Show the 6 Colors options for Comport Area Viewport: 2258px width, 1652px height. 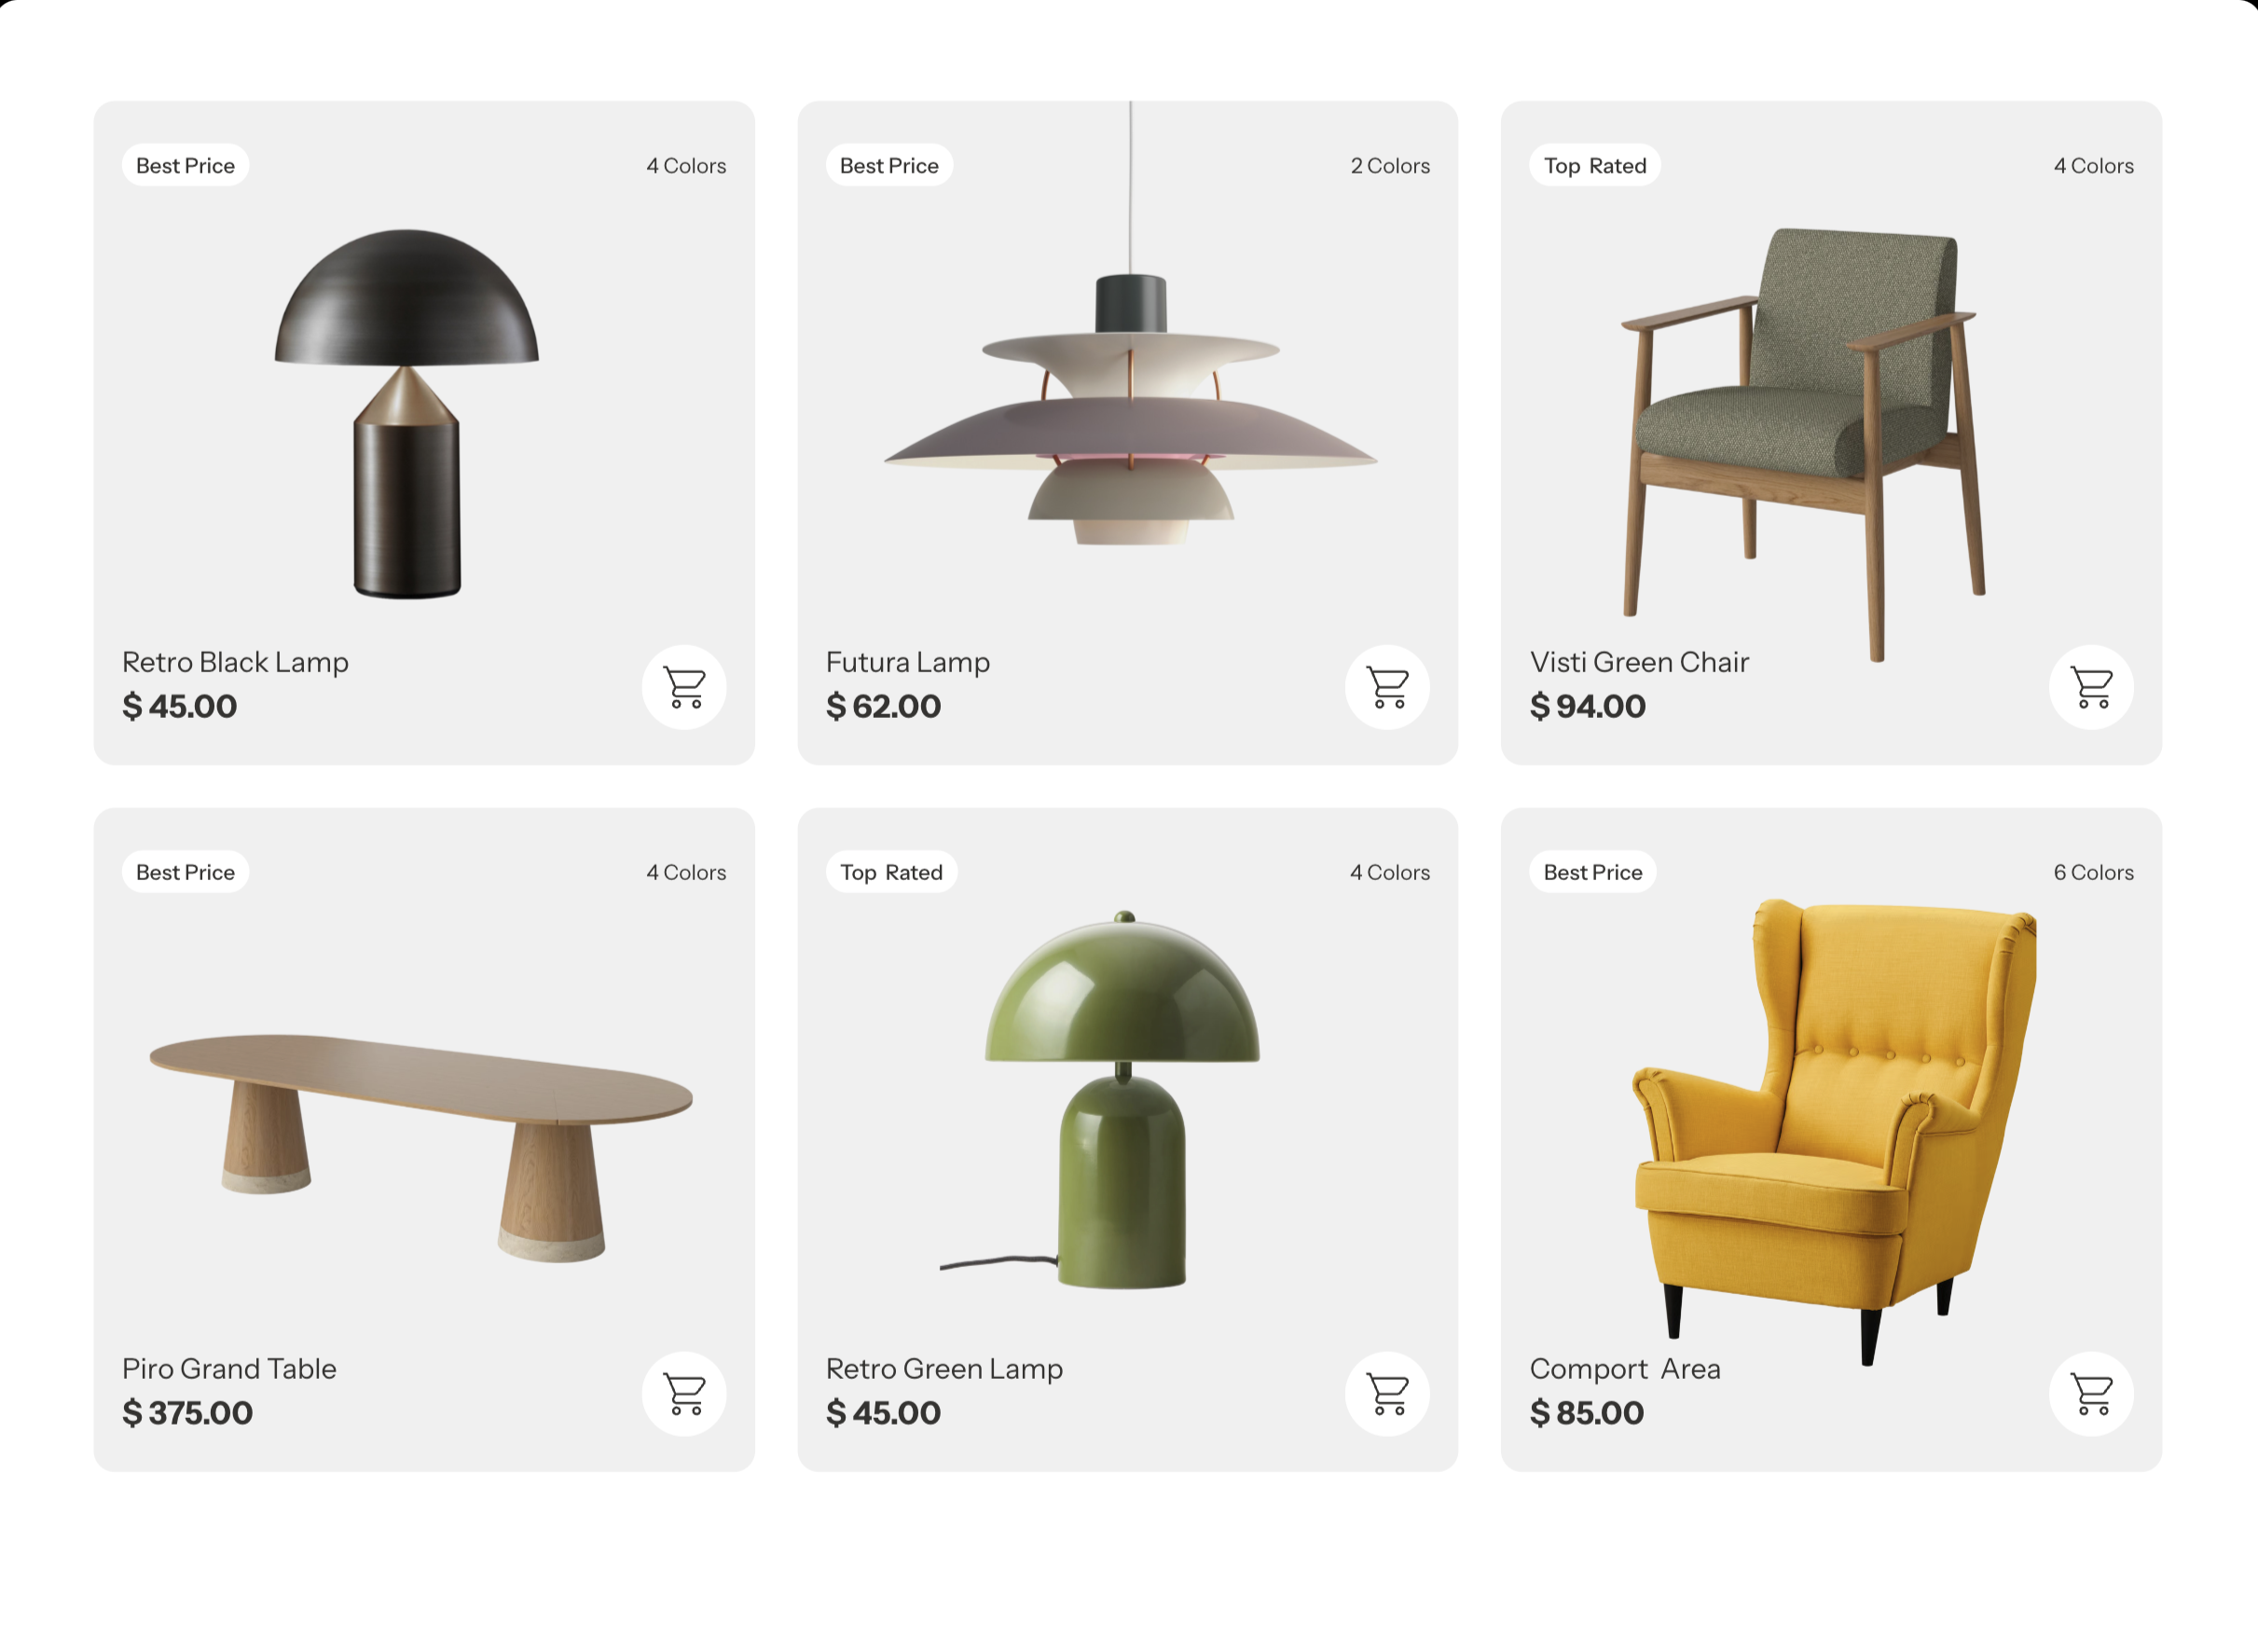pyautogui.click(x=2093, y=872)
